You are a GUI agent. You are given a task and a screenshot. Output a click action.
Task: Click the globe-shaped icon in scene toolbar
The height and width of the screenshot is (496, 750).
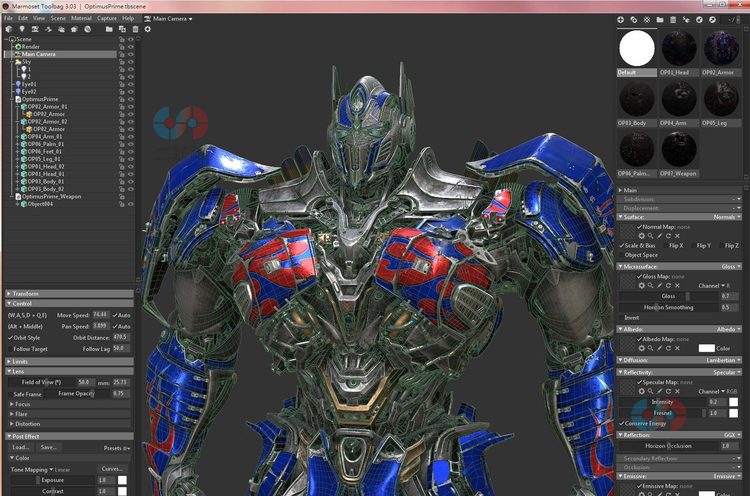[88, 29]
